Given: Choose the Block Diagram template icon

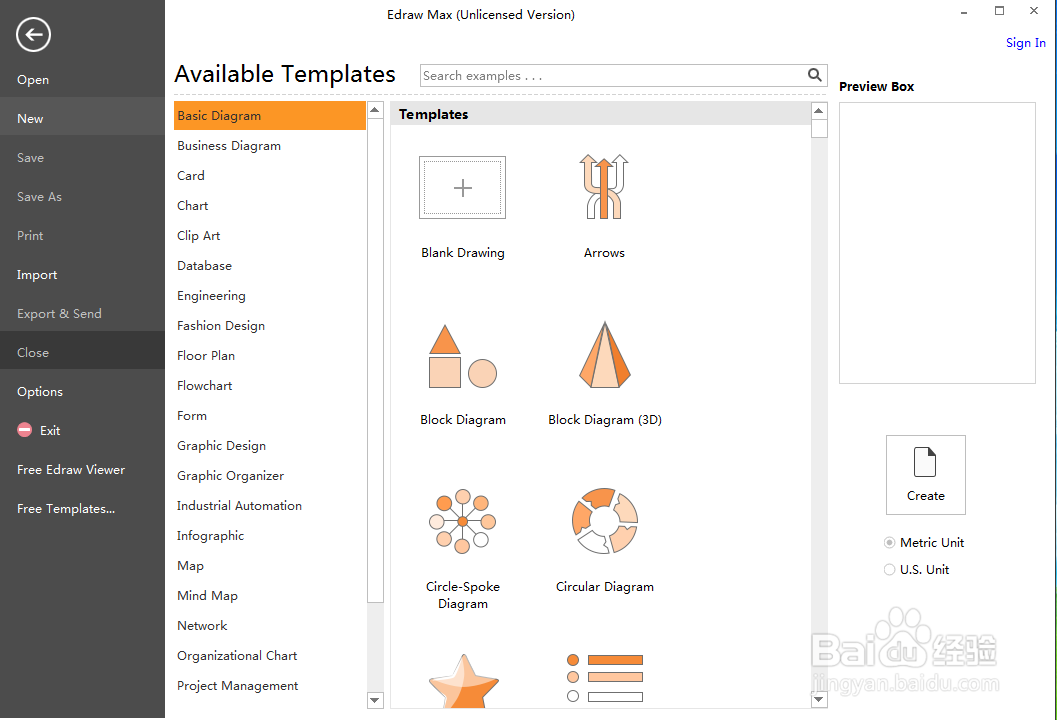Looking at the screenshot, I should 462,356.
